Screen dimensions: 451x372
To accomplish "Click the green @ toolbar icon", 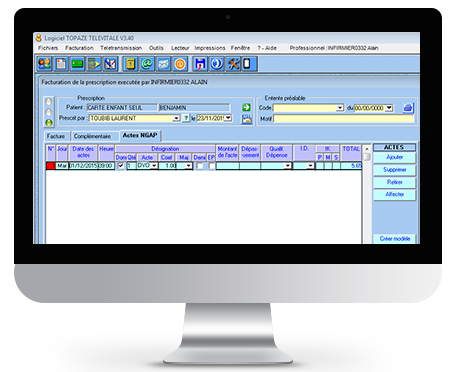I will pyautogui.click(x=147, y=64).
